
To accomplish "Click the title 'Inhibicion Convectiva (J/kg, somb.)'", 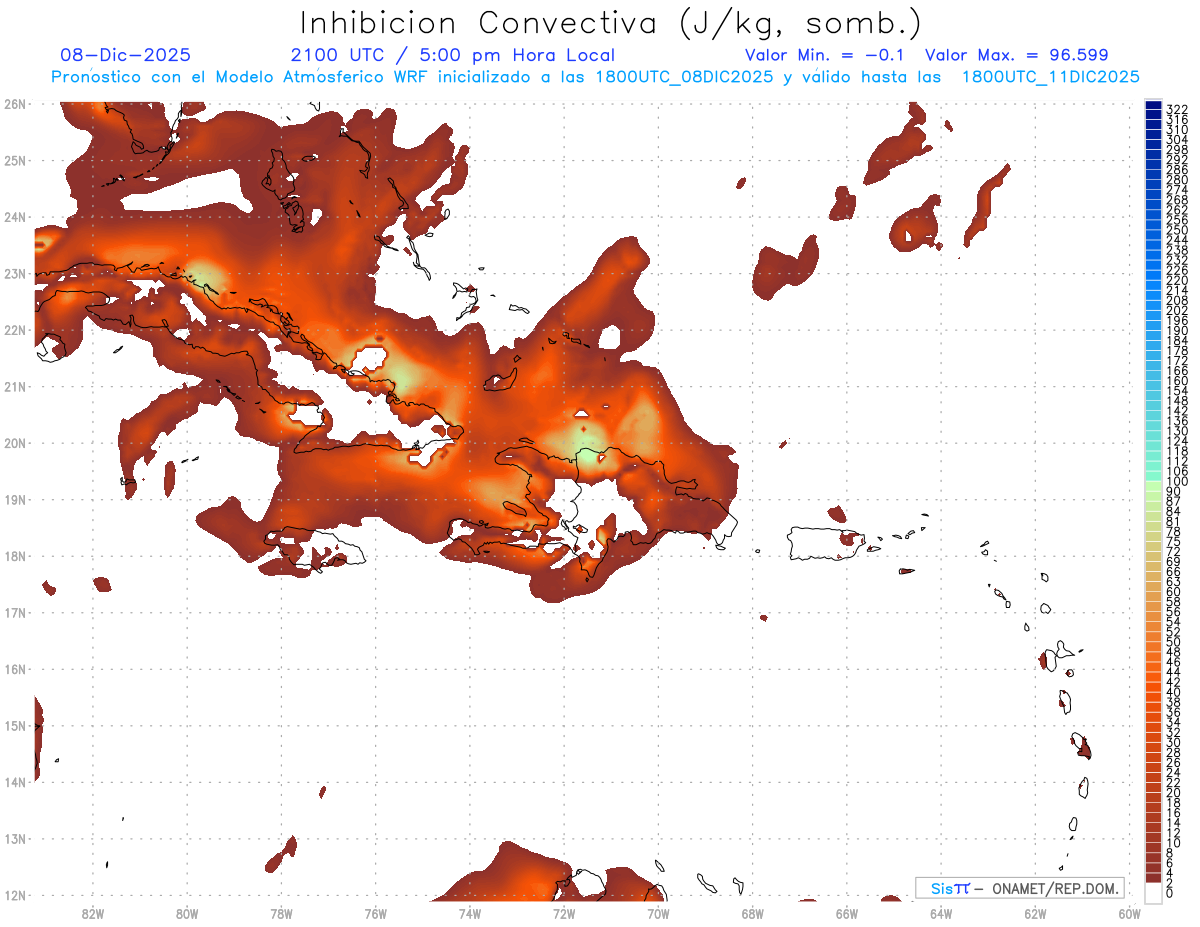I will click(610, 24).
